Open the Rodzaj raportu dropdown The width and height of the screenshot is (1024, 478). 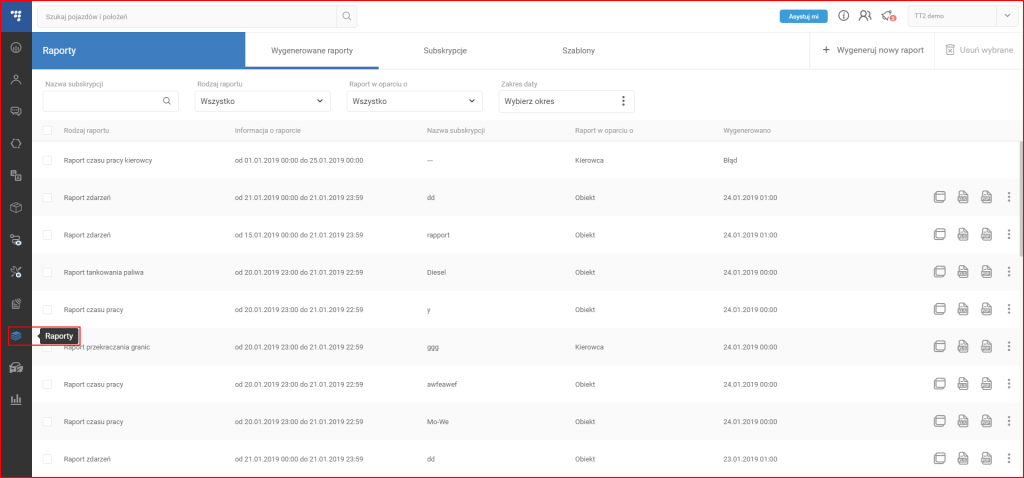click(x=263, y=101)
